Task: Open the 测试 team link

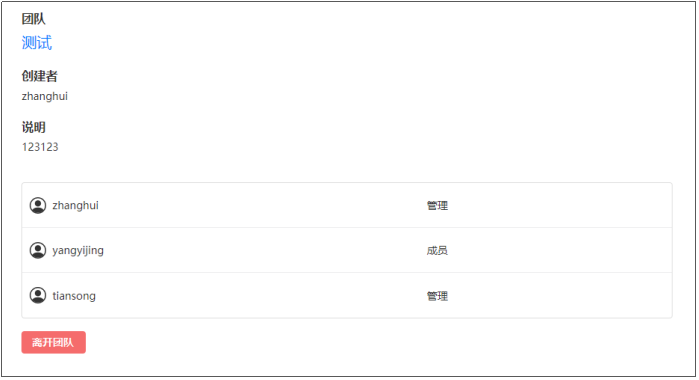Action: pos(37,43)
